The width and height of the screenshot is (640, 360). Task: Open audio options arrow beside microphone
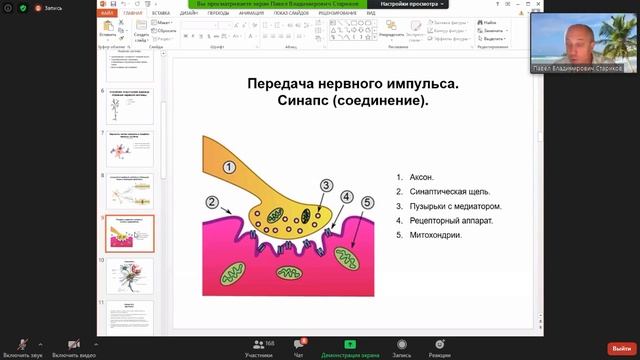(x=40, y=344)
